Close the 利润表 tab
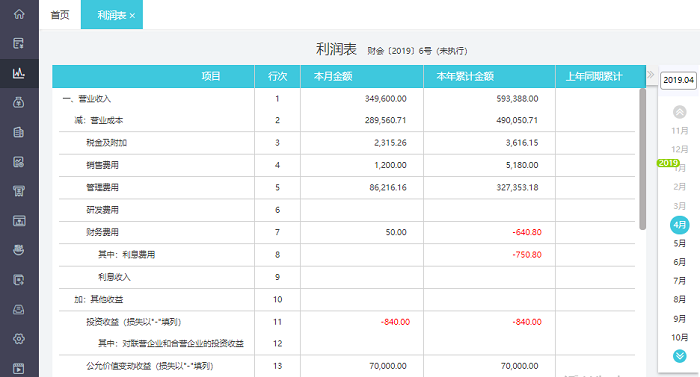 tap(132, 16)
